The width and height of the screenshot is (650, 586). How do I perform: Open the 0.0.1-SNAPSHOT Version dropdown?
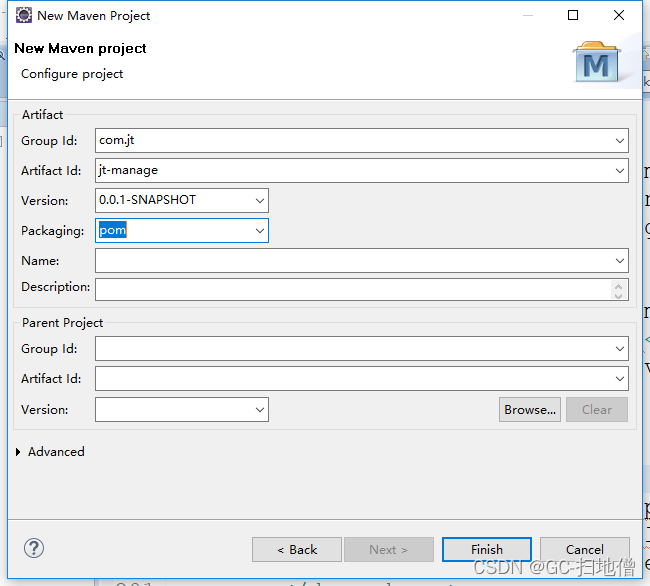point(260,201)
